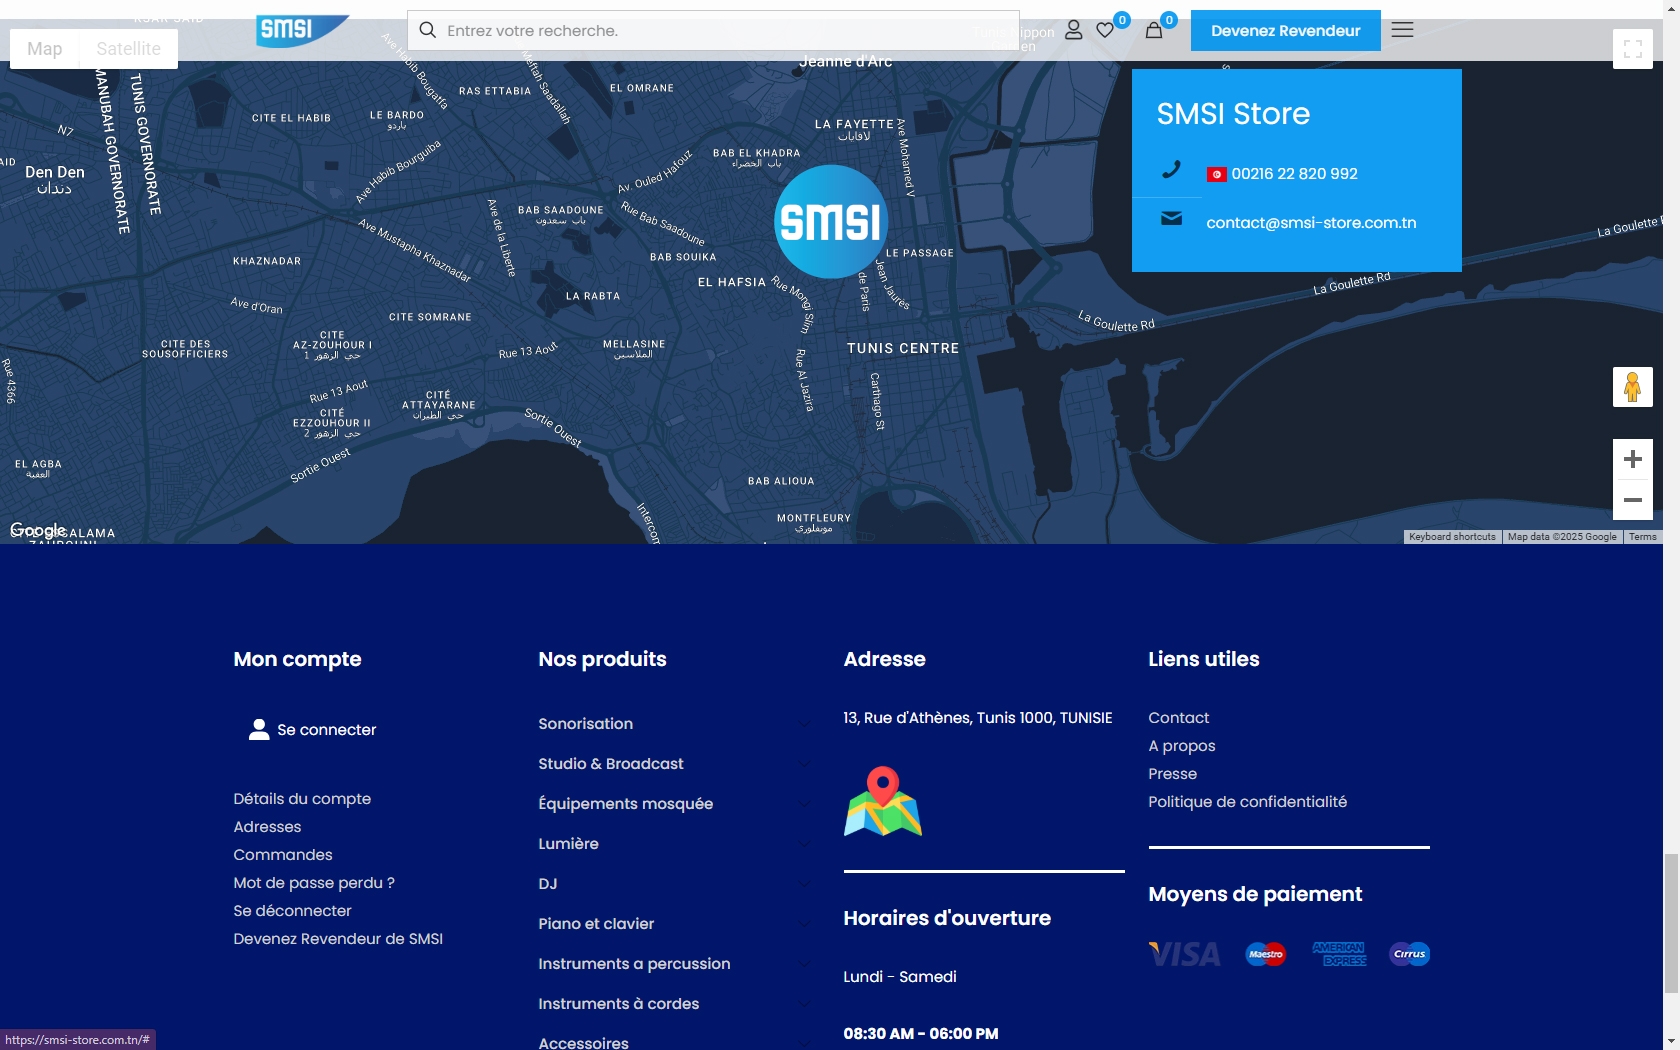
Task: Switch map to Satellite view
Action: (128, 49)
